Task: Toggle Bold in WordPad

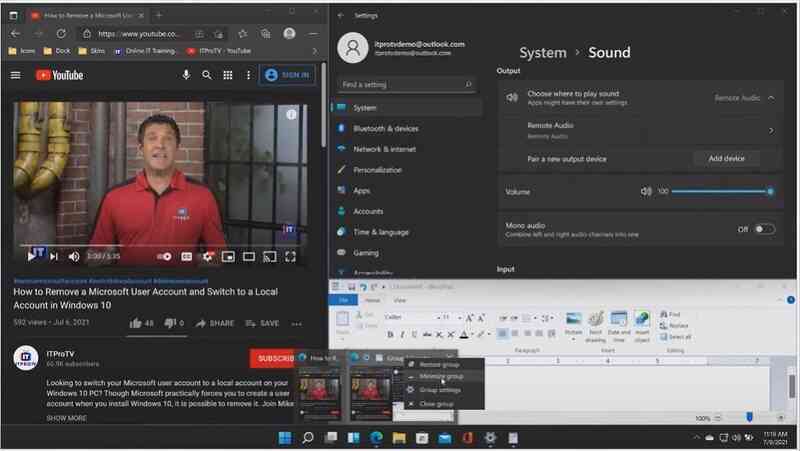Action: click(x=390, y=334)
